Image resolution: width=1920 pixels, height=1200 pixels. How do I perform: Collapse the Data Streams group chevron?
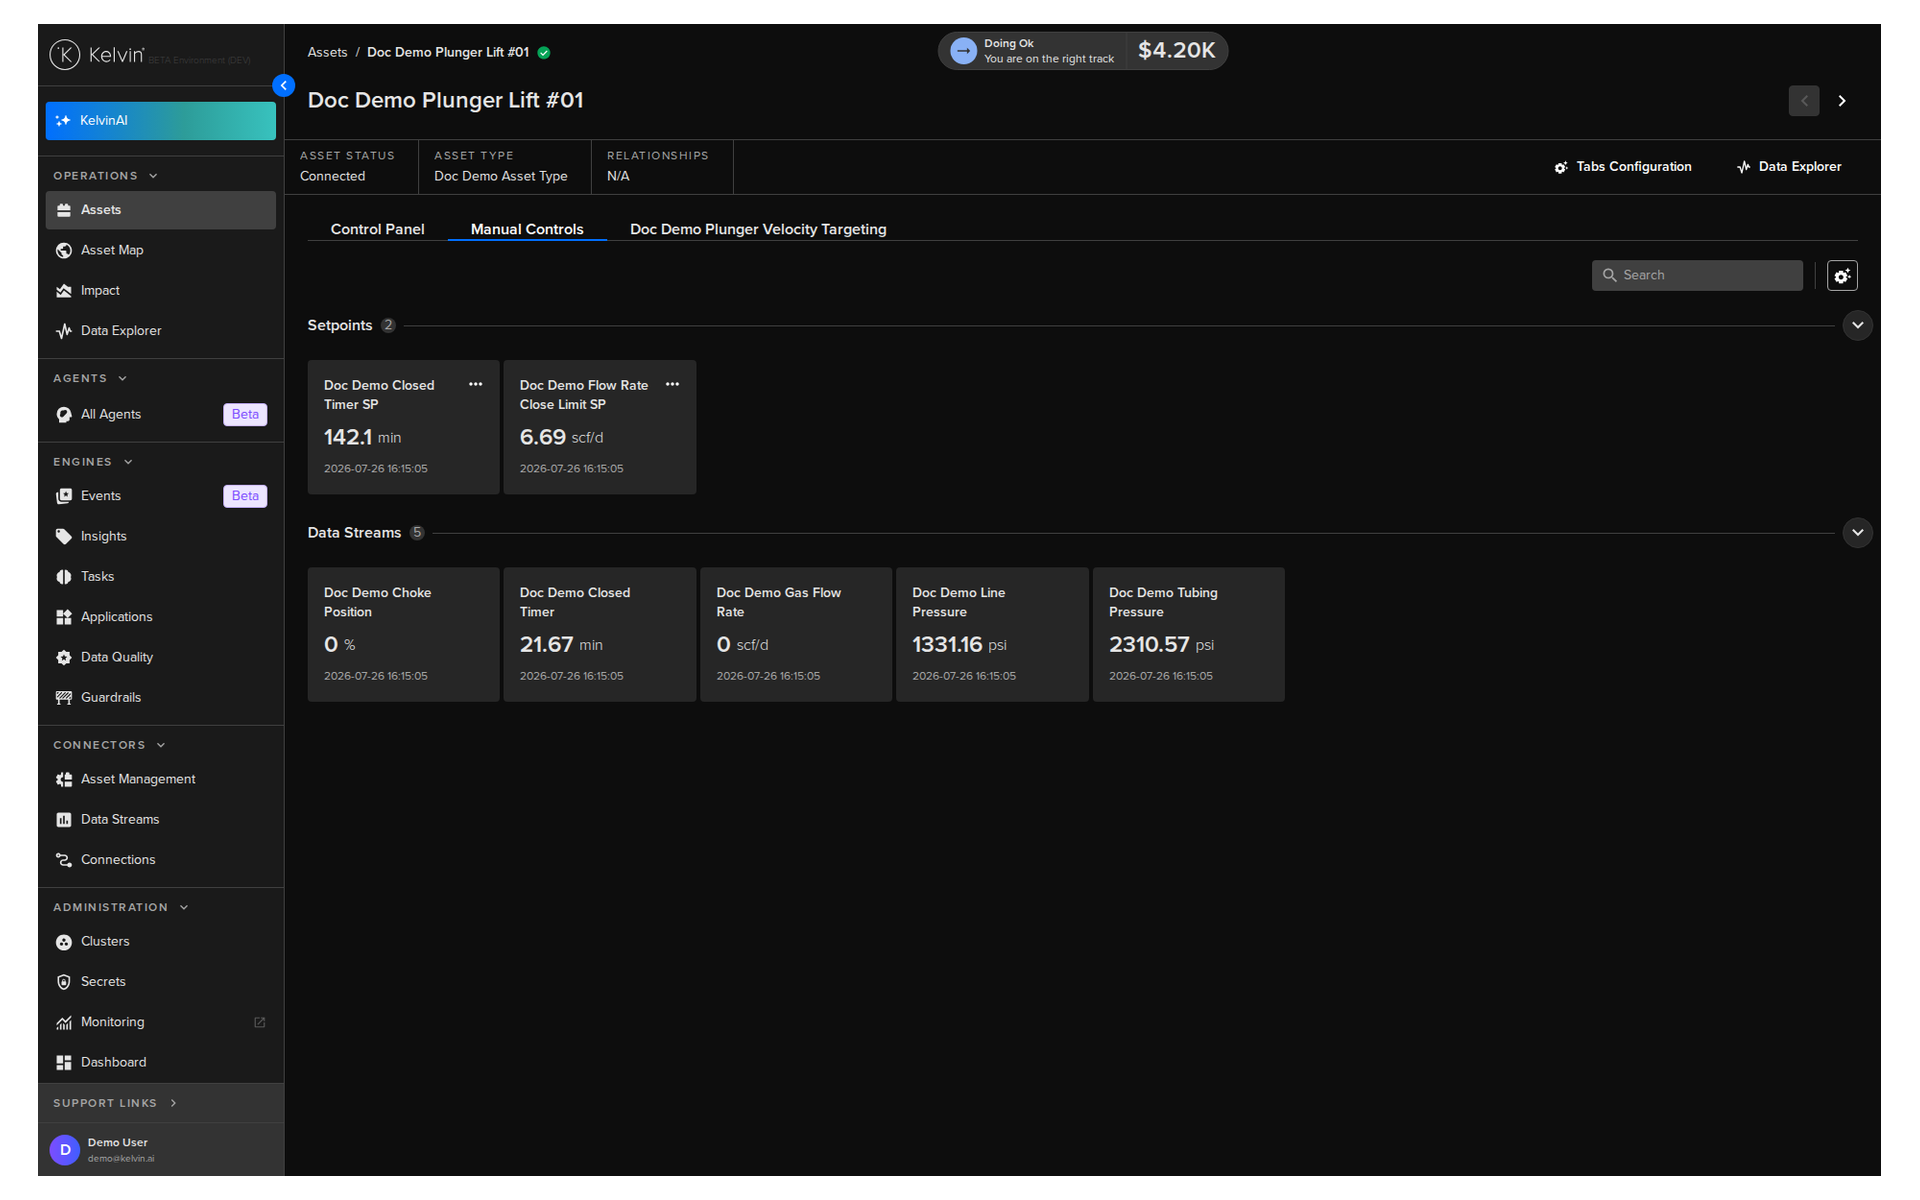(1857, 533)
